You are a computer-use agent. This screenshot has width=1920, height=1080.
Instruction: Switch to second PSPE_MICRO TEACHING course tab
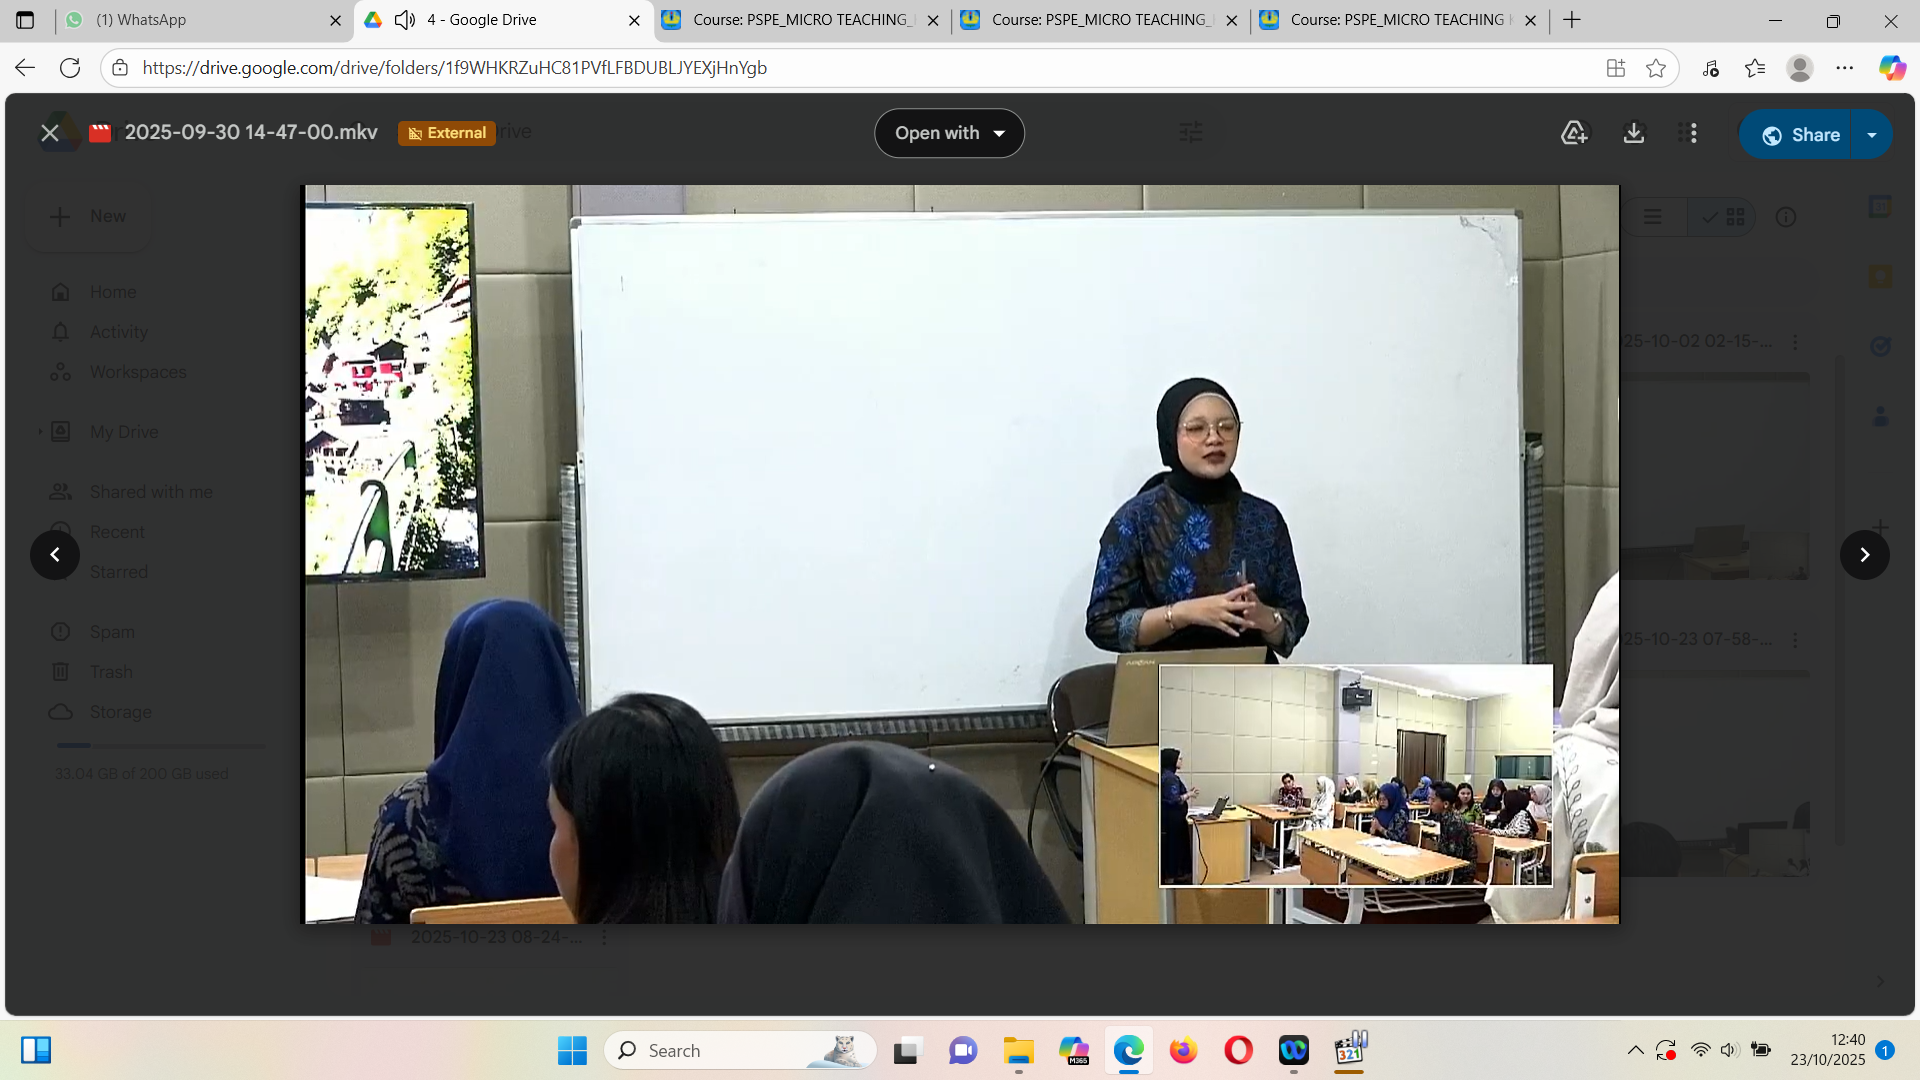pyautogui.click(x=1100, y=20)
